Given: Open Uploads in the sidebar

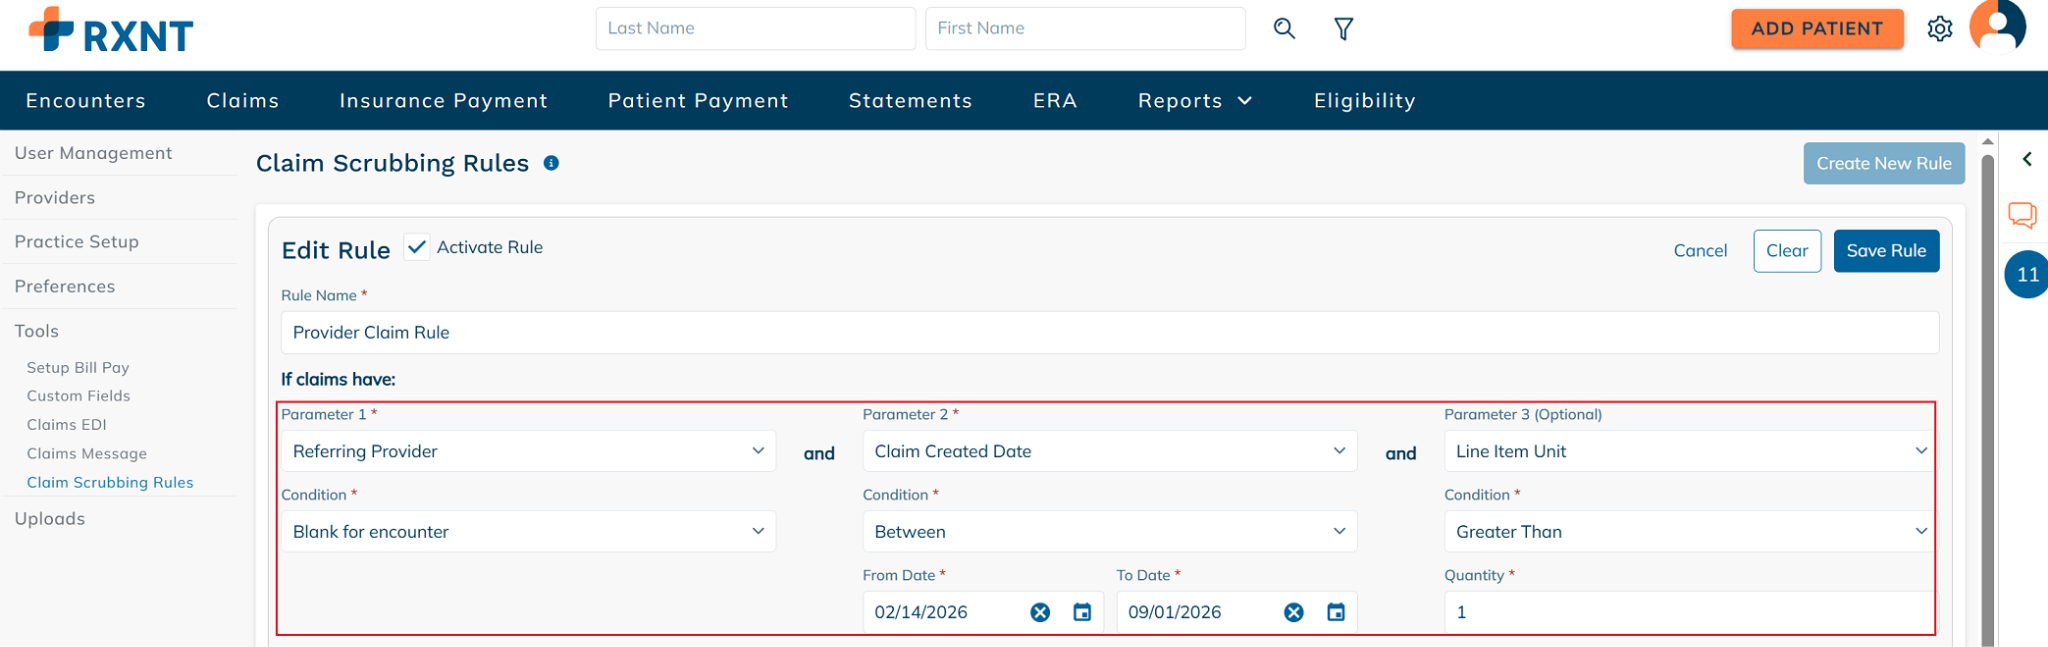Looking at the screenshot, I should pos(50,519).
